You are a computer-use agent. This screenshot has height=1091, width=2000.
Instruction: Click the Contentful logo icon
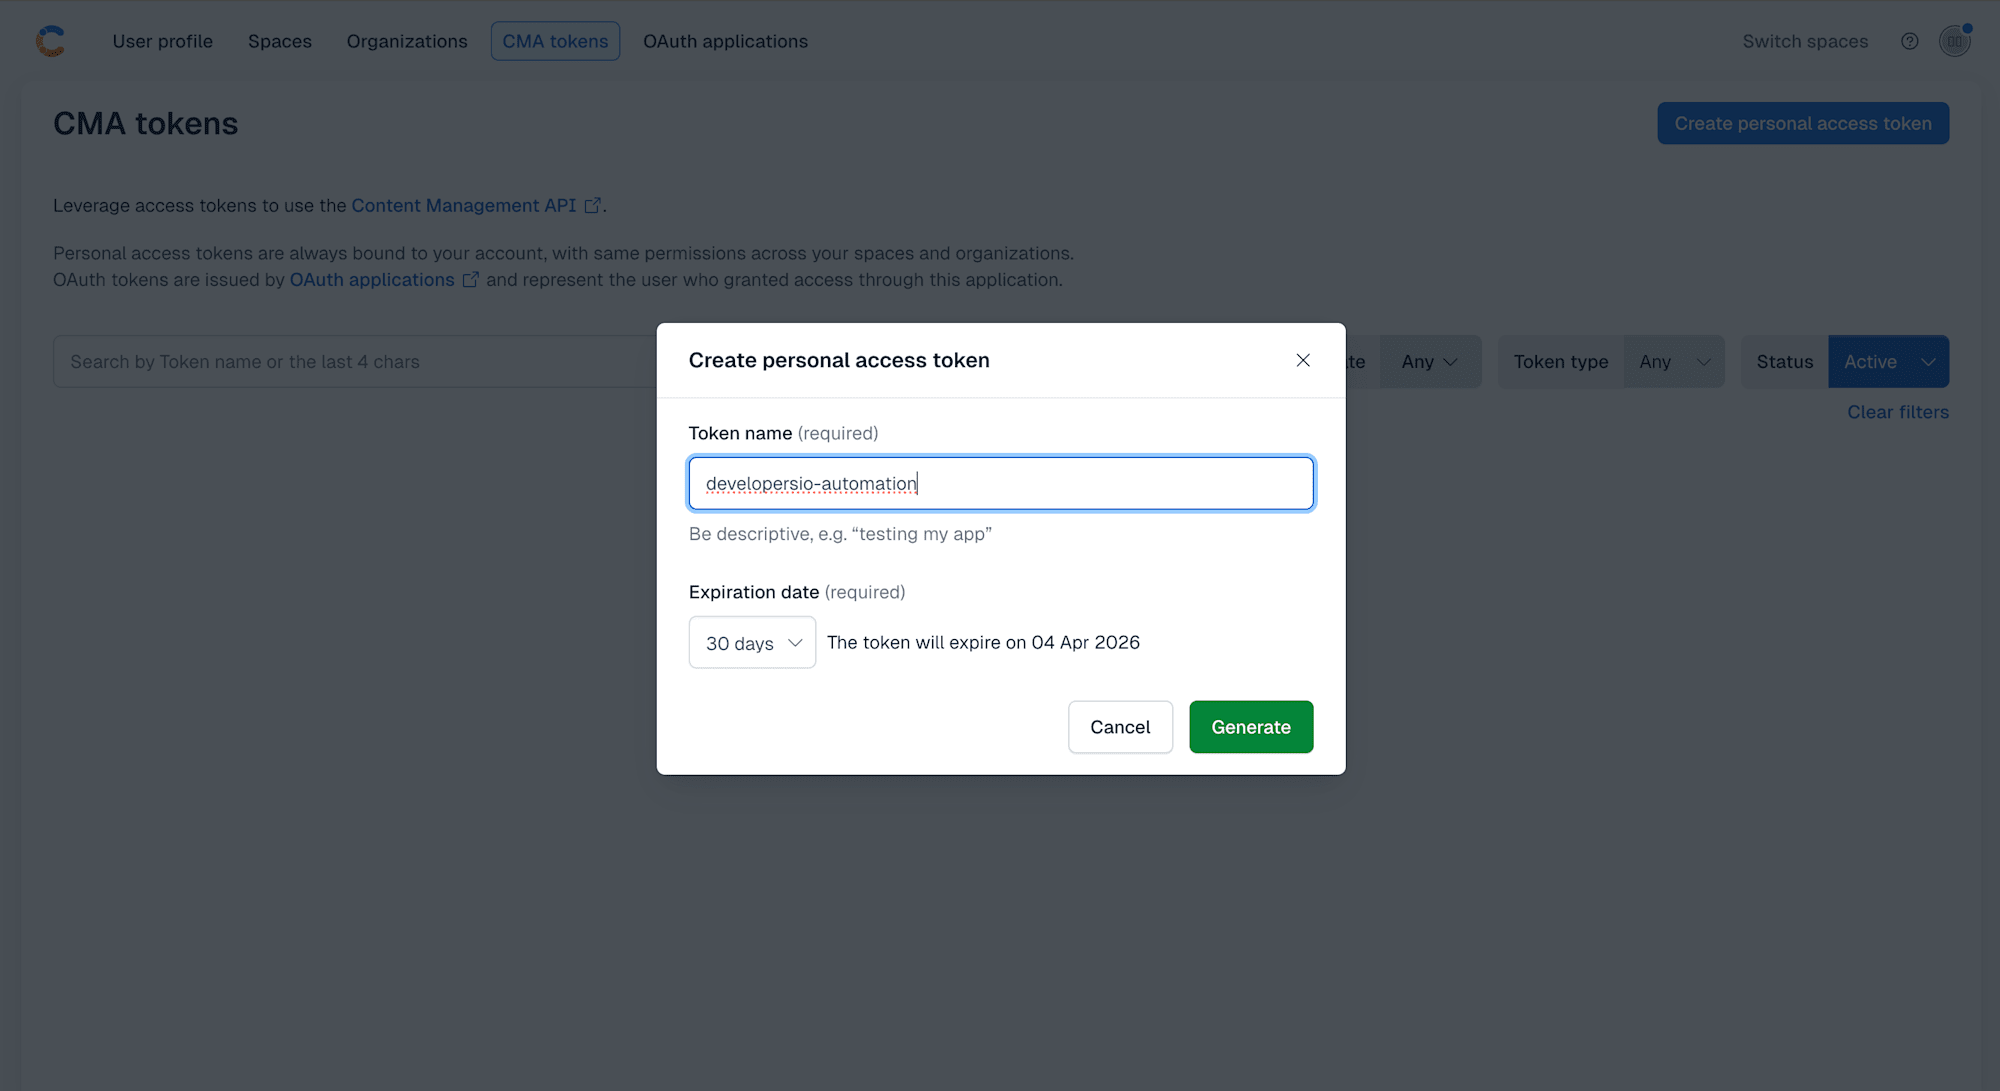(x=50, y=41)
